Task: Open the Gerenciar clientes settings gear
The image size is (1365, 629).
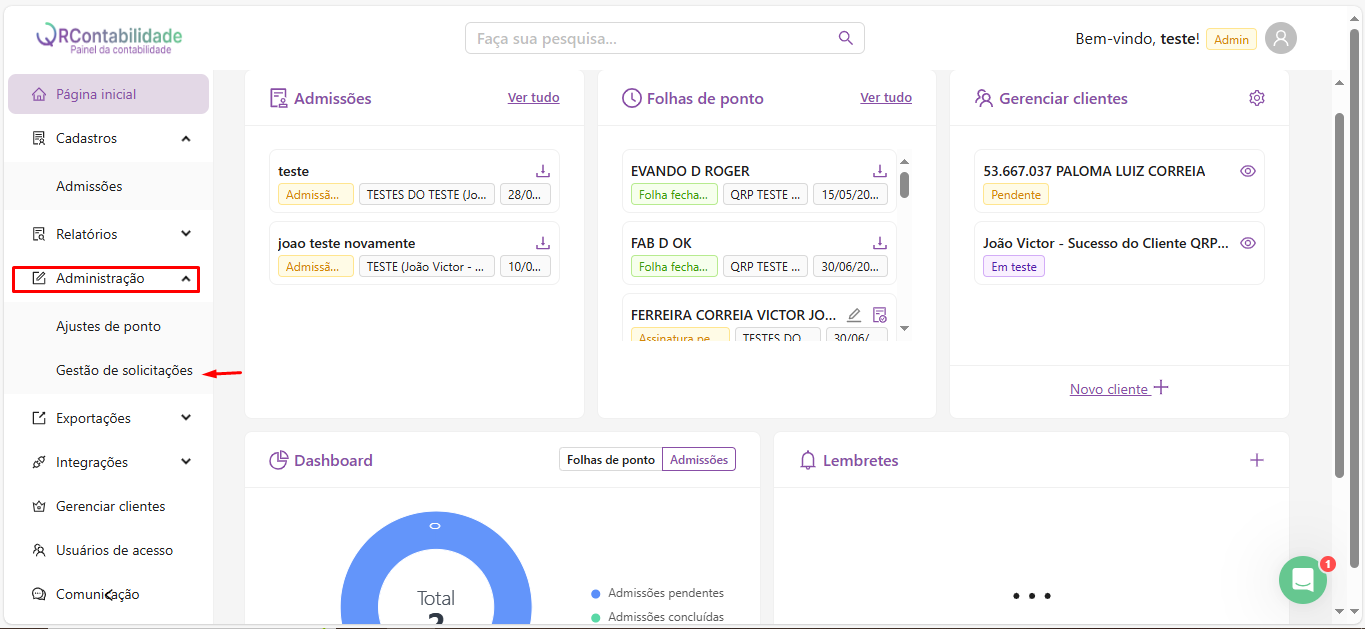Action: pos(1257,98)
